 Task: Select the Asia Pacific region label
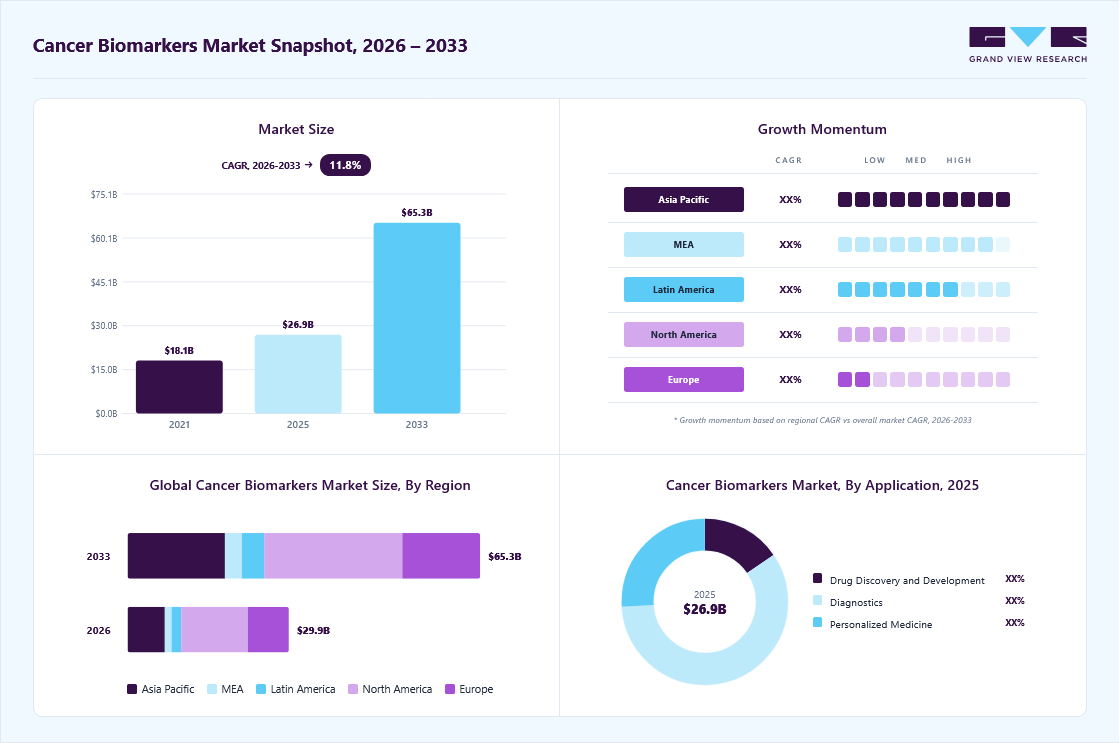click(x=684, y=199)
